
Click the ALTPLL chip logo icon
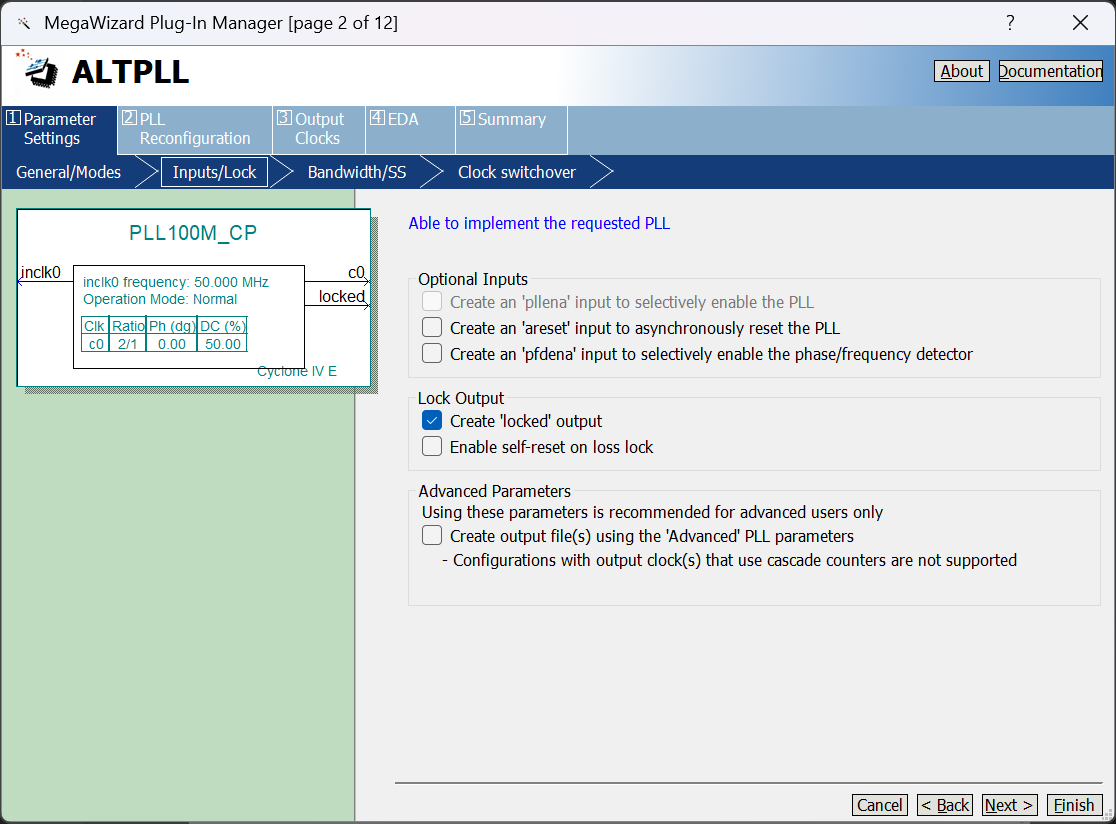(x=37, y=70)
